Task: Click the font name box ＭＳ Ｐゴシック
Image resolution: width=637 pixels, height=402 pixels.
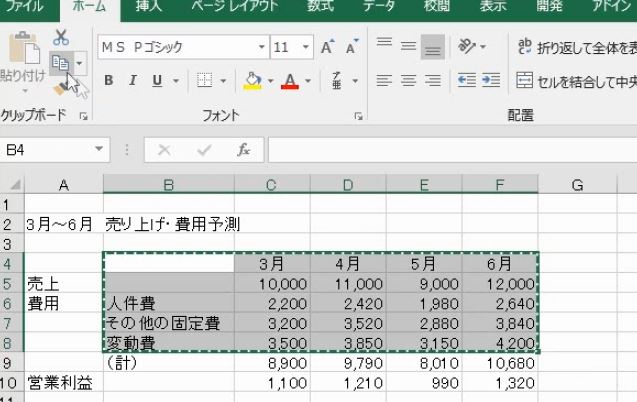Action: [x=178, y=47]
